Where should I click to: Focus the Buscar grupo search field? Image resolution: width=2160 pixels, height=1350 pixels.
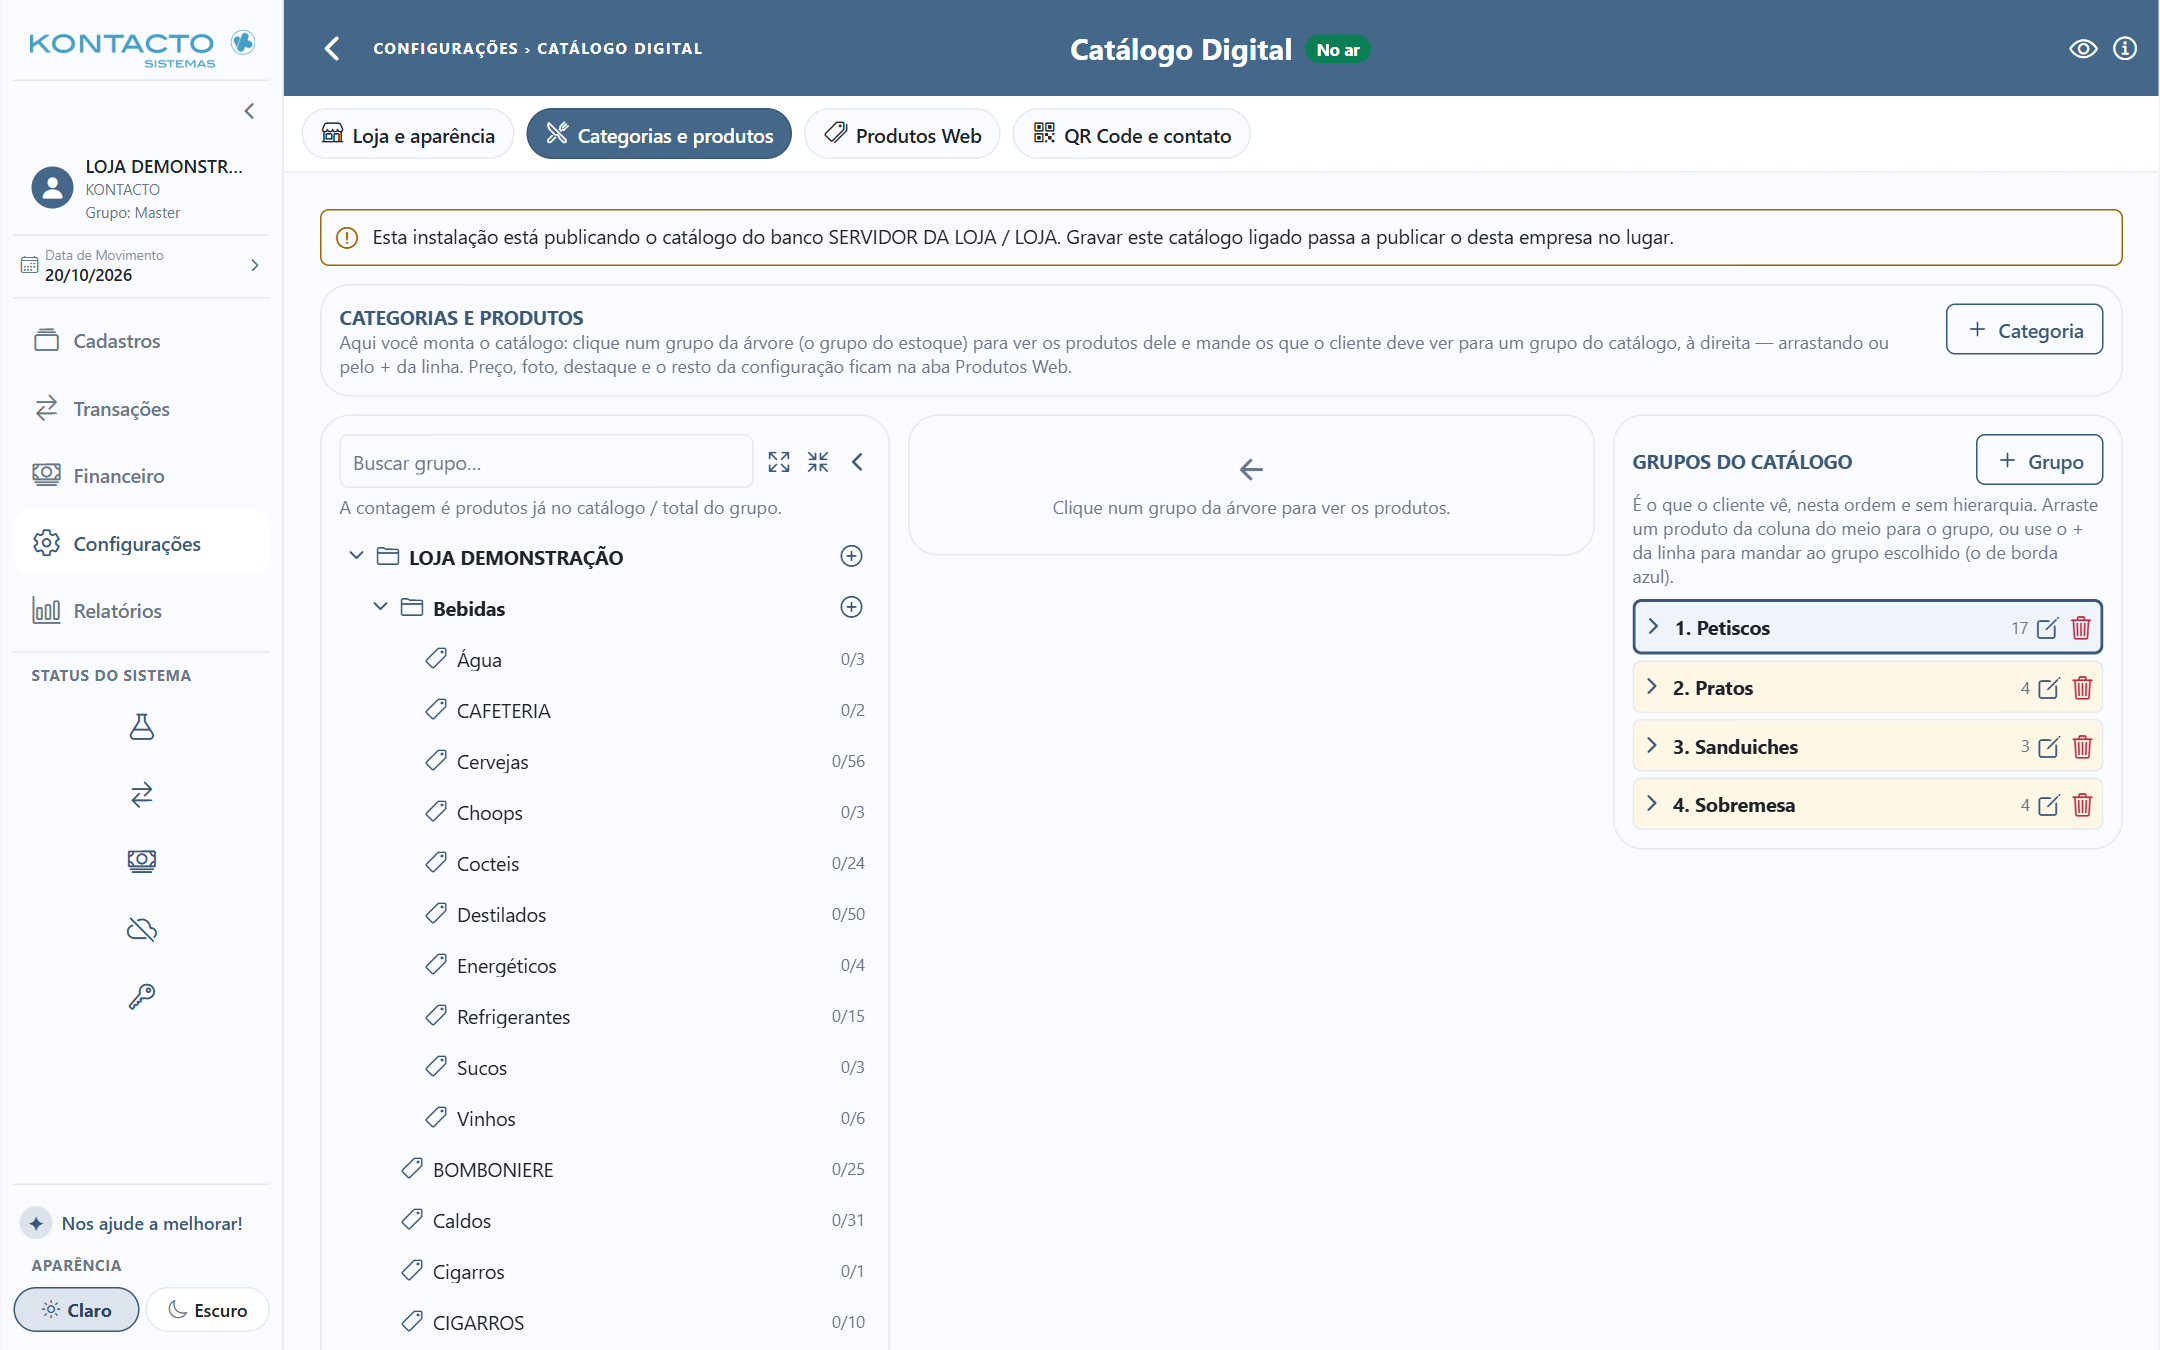[x=546, y=462]
